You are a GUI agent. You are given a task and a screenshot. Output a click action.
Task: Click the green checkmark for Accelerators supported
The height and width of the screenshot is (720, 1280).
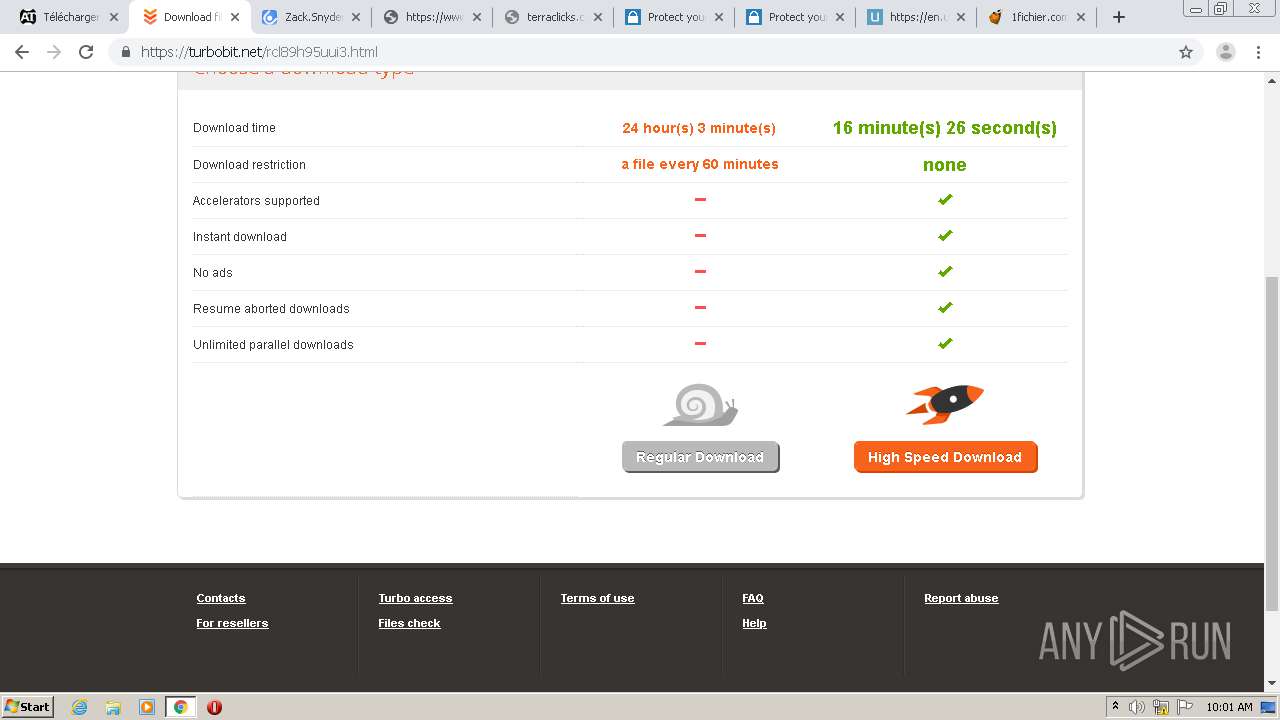click(945, 199)
